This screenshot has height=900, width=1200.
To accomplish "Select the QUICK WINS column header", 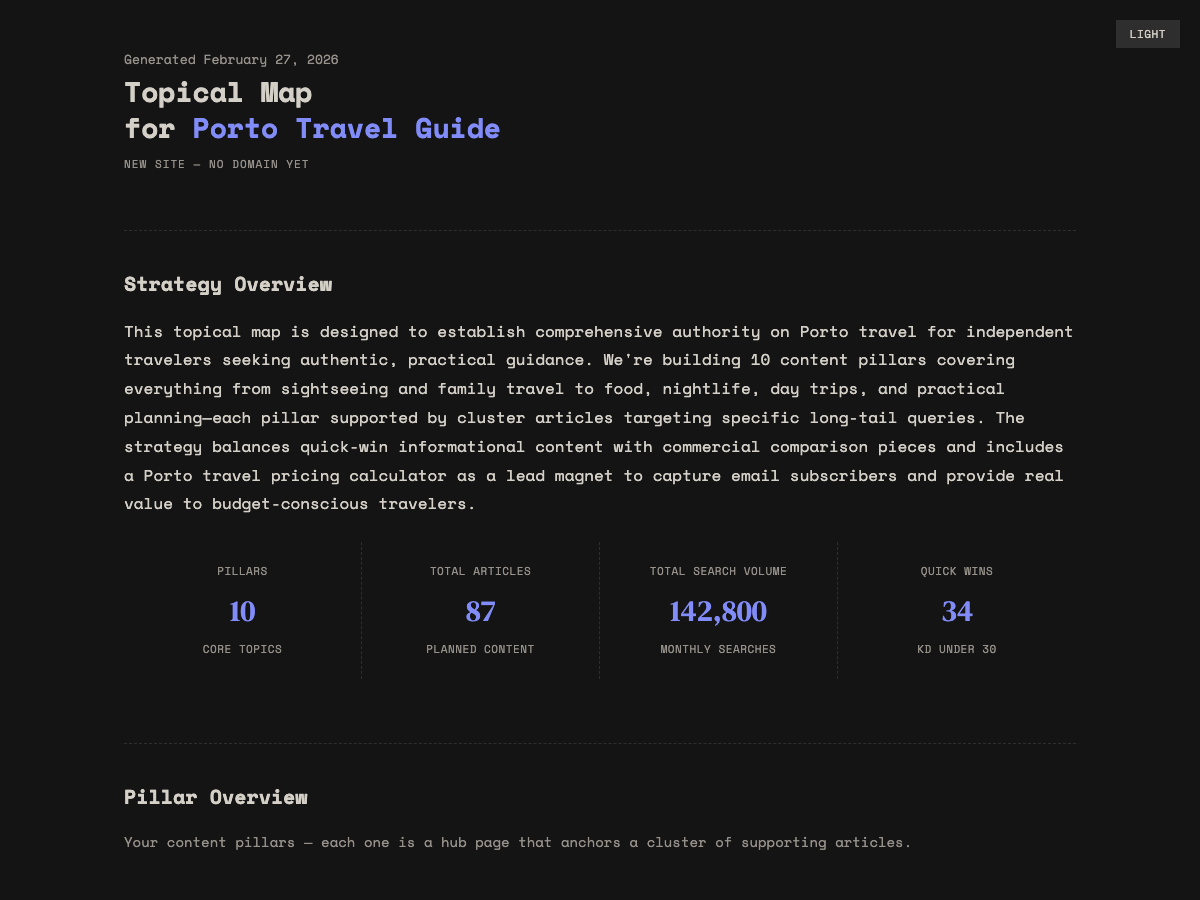I will point(956,571).
